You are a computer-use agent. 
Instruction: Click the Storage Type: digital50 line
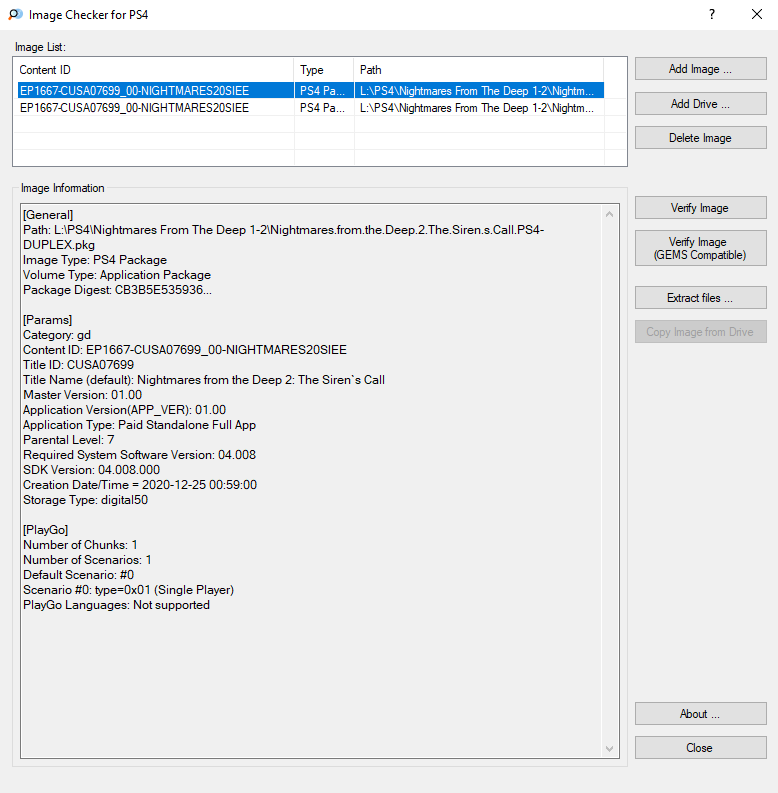tap(85, 500)
